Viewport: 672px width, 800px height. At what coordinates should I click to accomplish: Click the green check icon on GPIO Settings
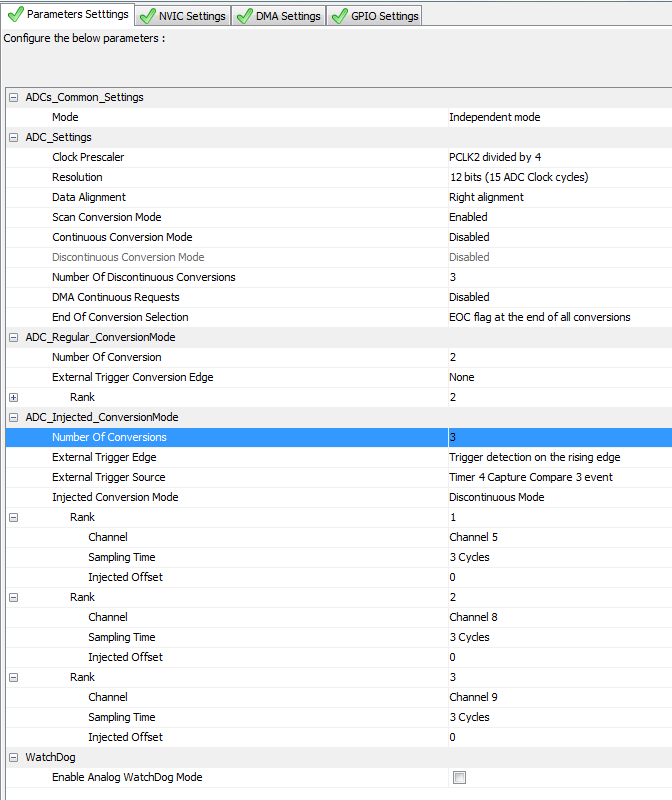pos(338,16)
